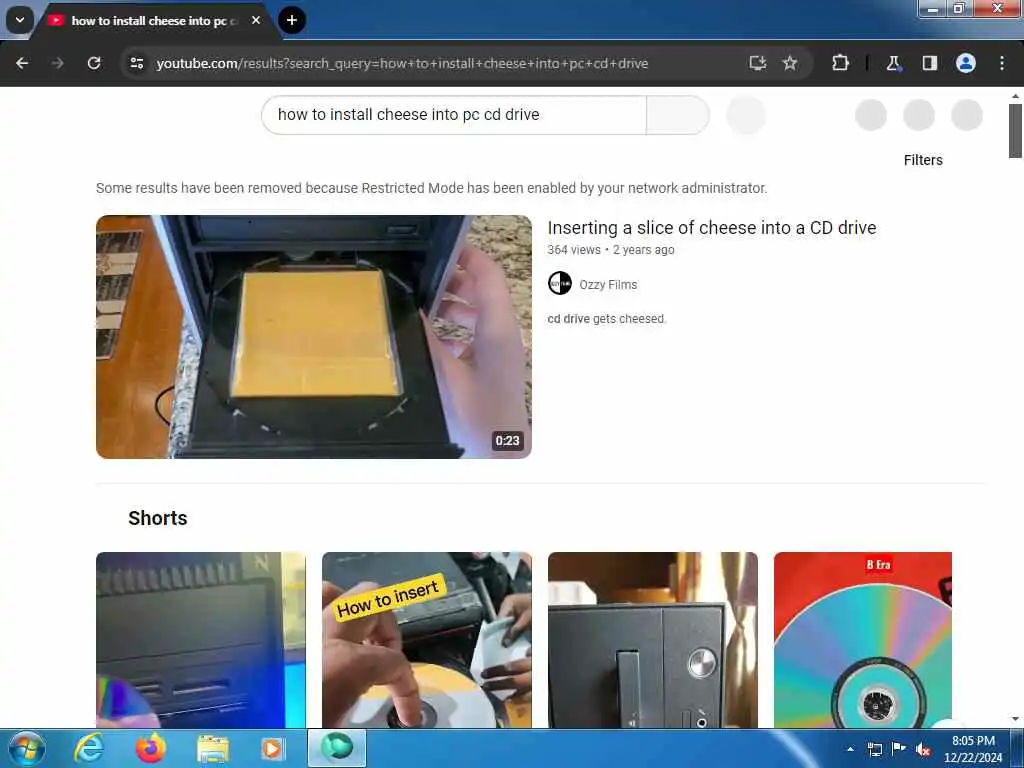Open Windows Explorer folder from taskbar
This screenshot has height=768, width=1024.
(213, 748)
